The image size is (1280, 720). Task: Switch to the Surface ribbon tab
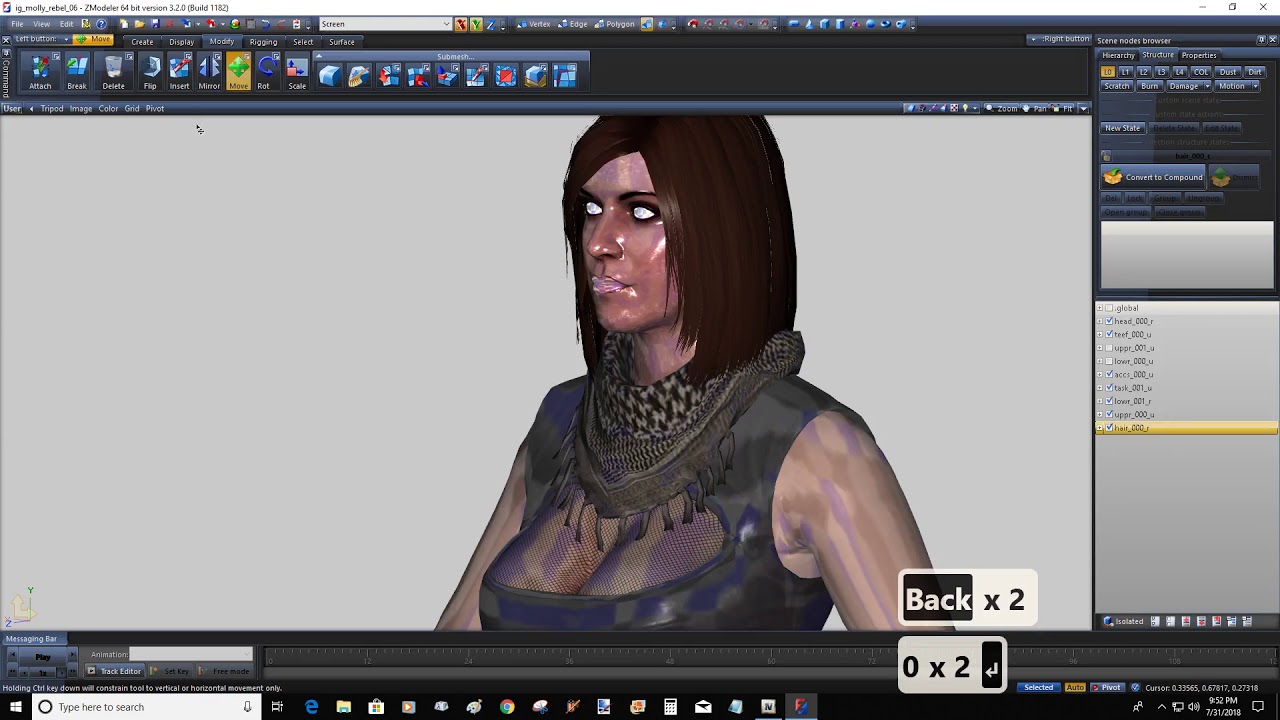pyautogui.click(x=342, y=42)
